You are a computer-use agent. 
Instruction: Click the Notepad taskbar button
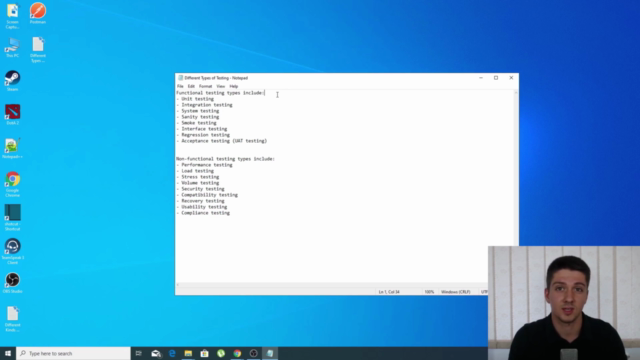(x=270, y=353)
